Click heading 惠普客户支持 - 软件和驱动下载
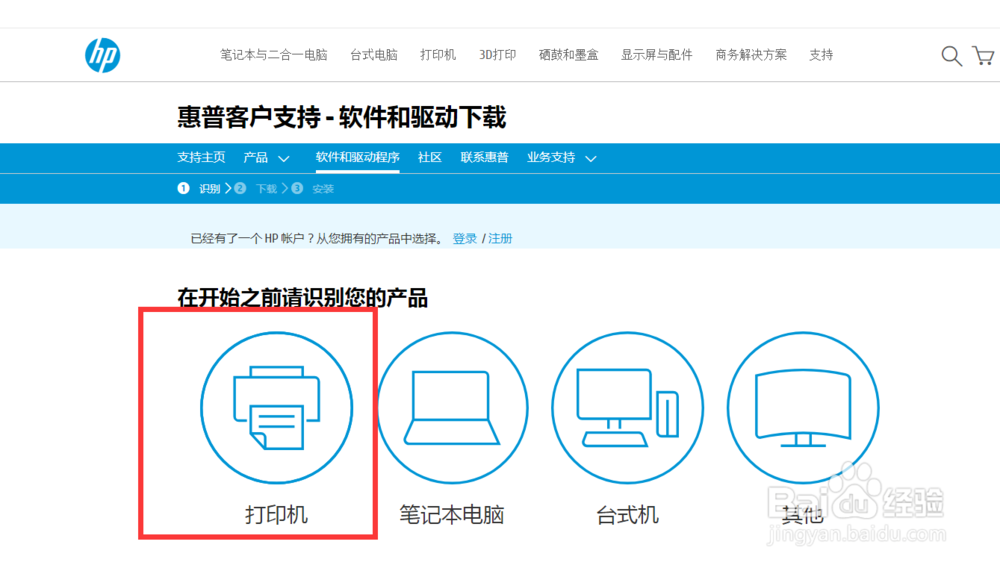 (x=342, y=118)
